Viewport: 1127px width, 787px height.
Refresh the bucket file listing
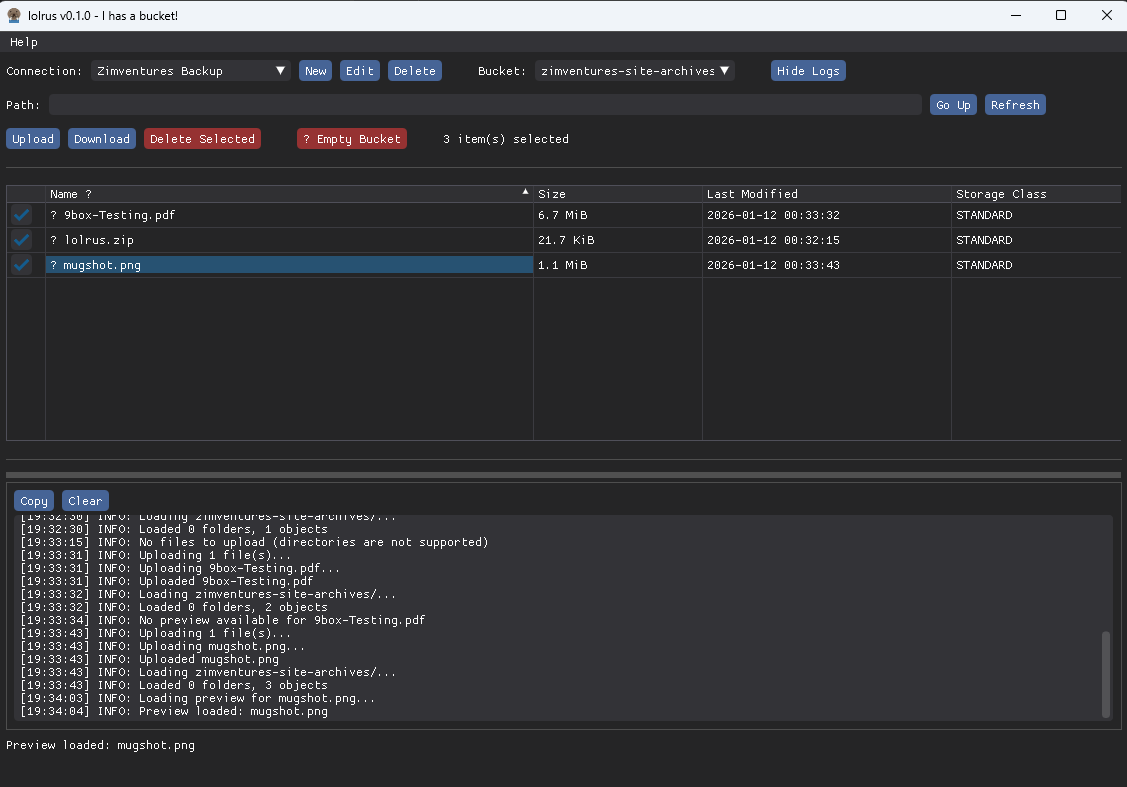[x=1015, y=104]
